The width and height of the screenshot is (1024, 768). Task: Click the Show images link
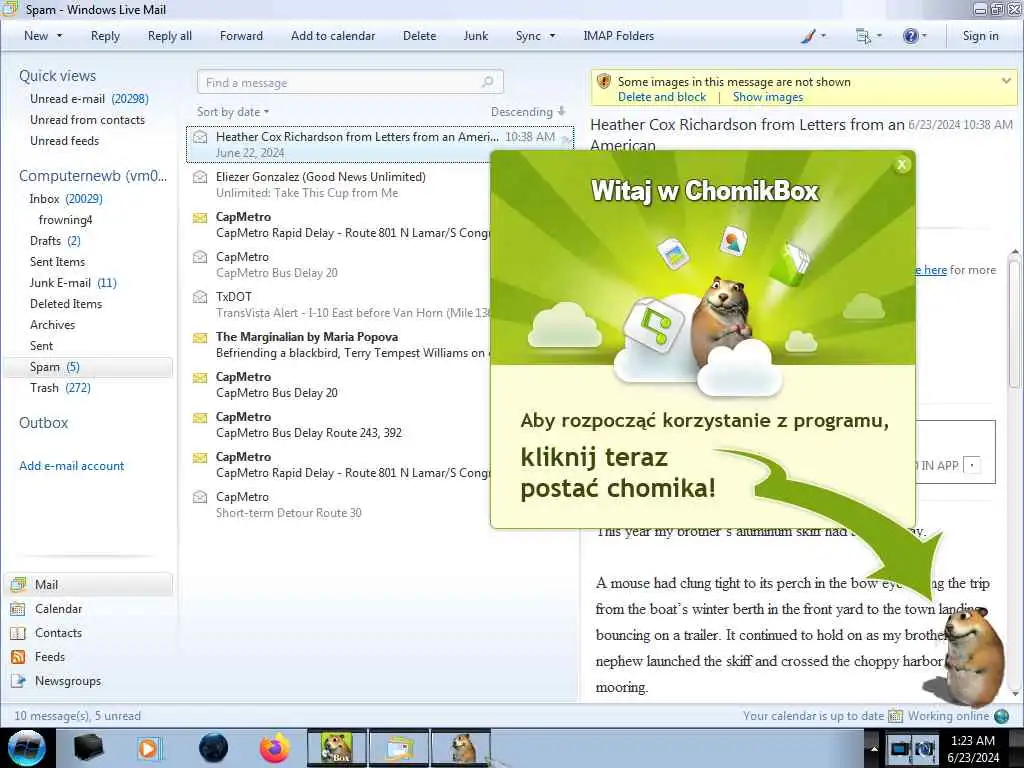(x=768, y=97)
